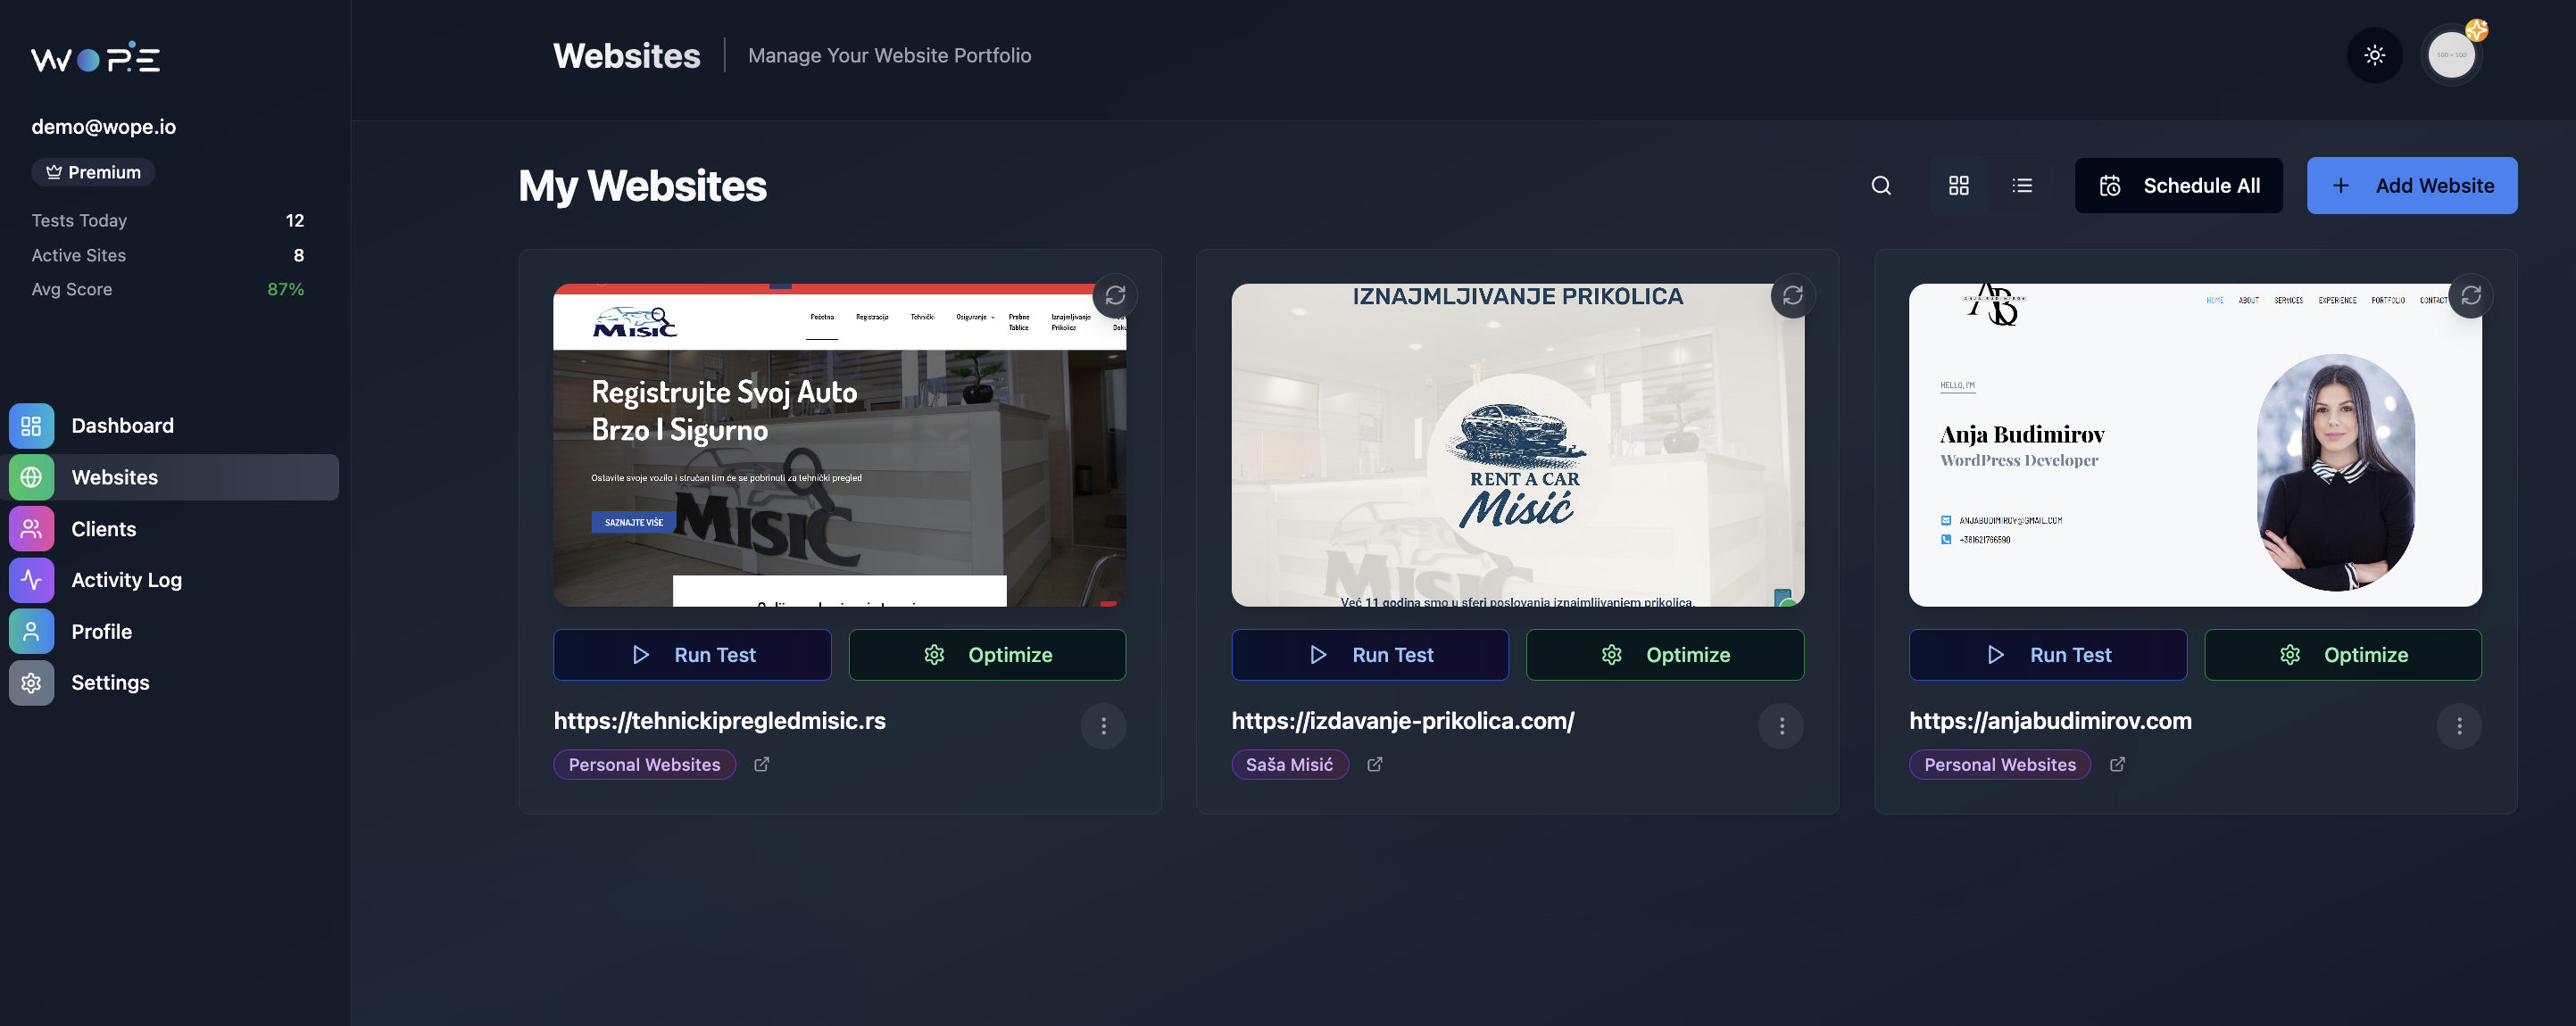Open external link for tehnickipregledmisic.rs
This screenshot has width=2576, height=1026.
click(761, 764)
